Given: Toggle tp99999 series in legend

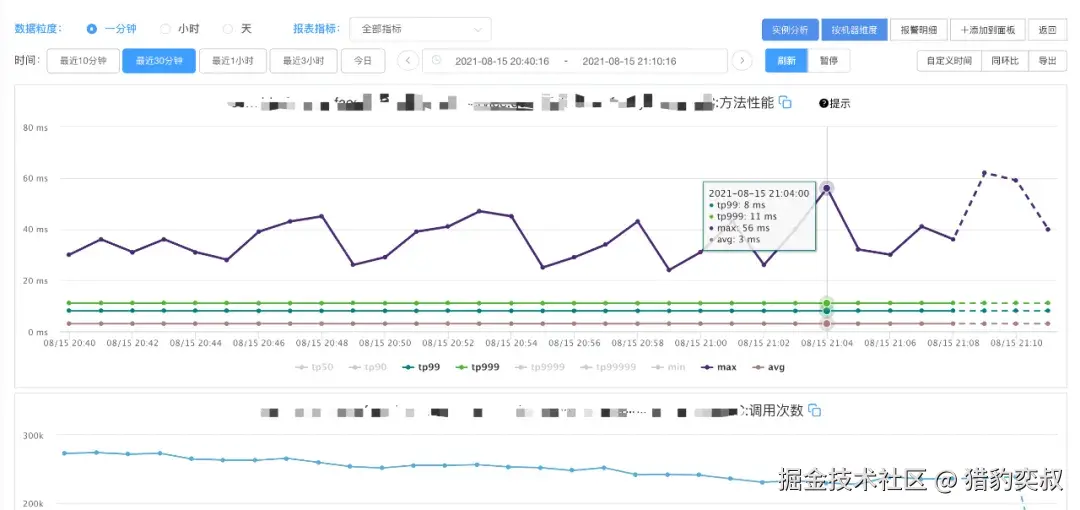Looking at the screenshot, I should [x=608, y=367].
